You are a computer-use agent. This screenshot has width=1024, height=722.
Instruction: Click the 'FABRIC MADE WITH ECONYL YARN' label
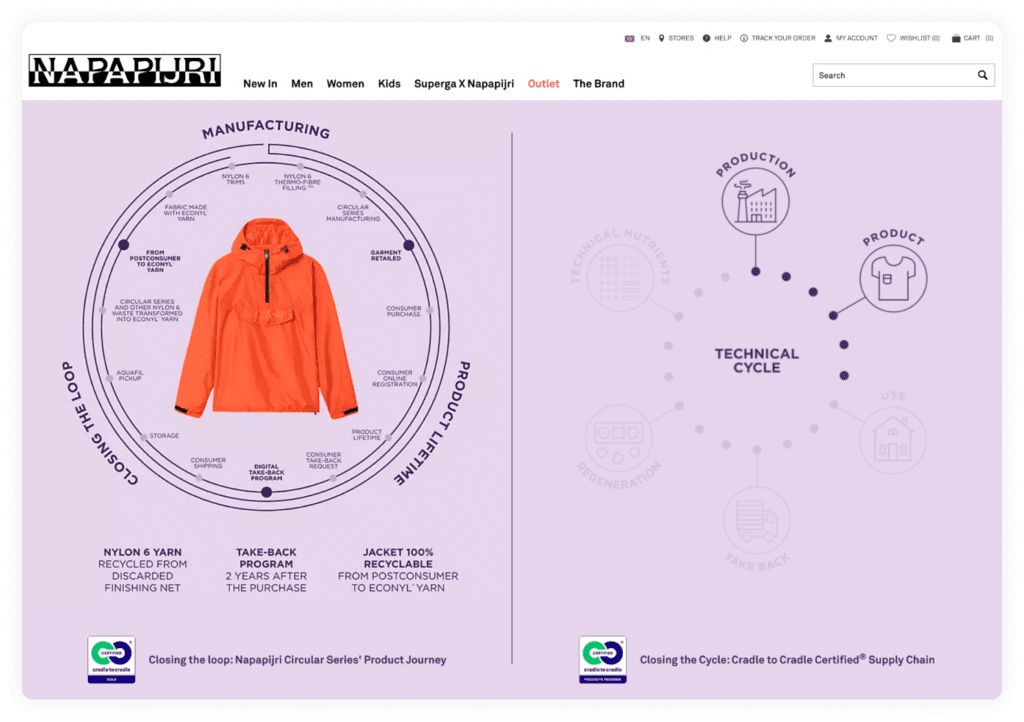186,213
